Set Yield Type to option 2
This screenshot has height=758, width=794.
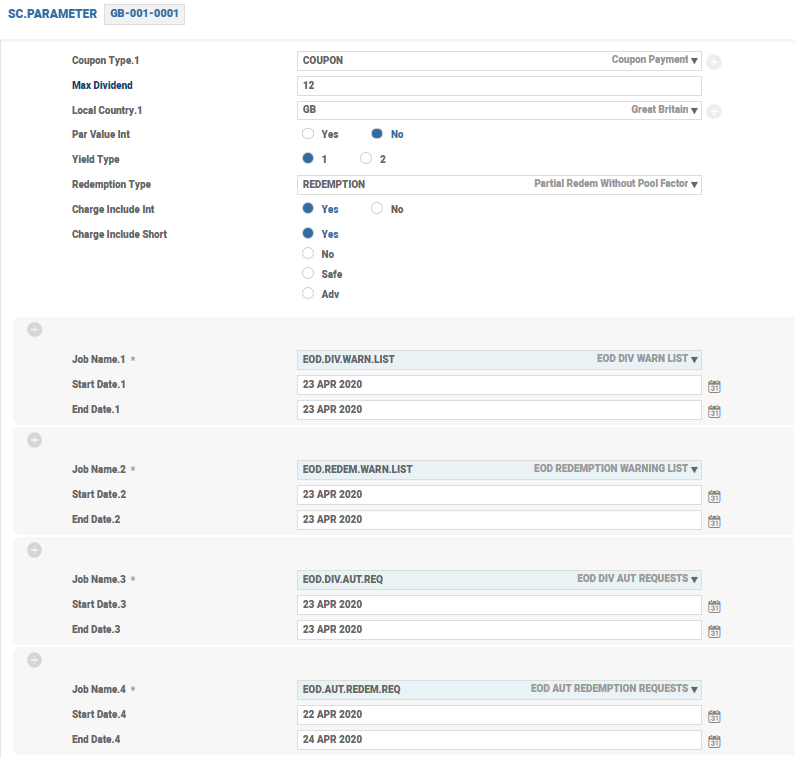pos(366,159)
